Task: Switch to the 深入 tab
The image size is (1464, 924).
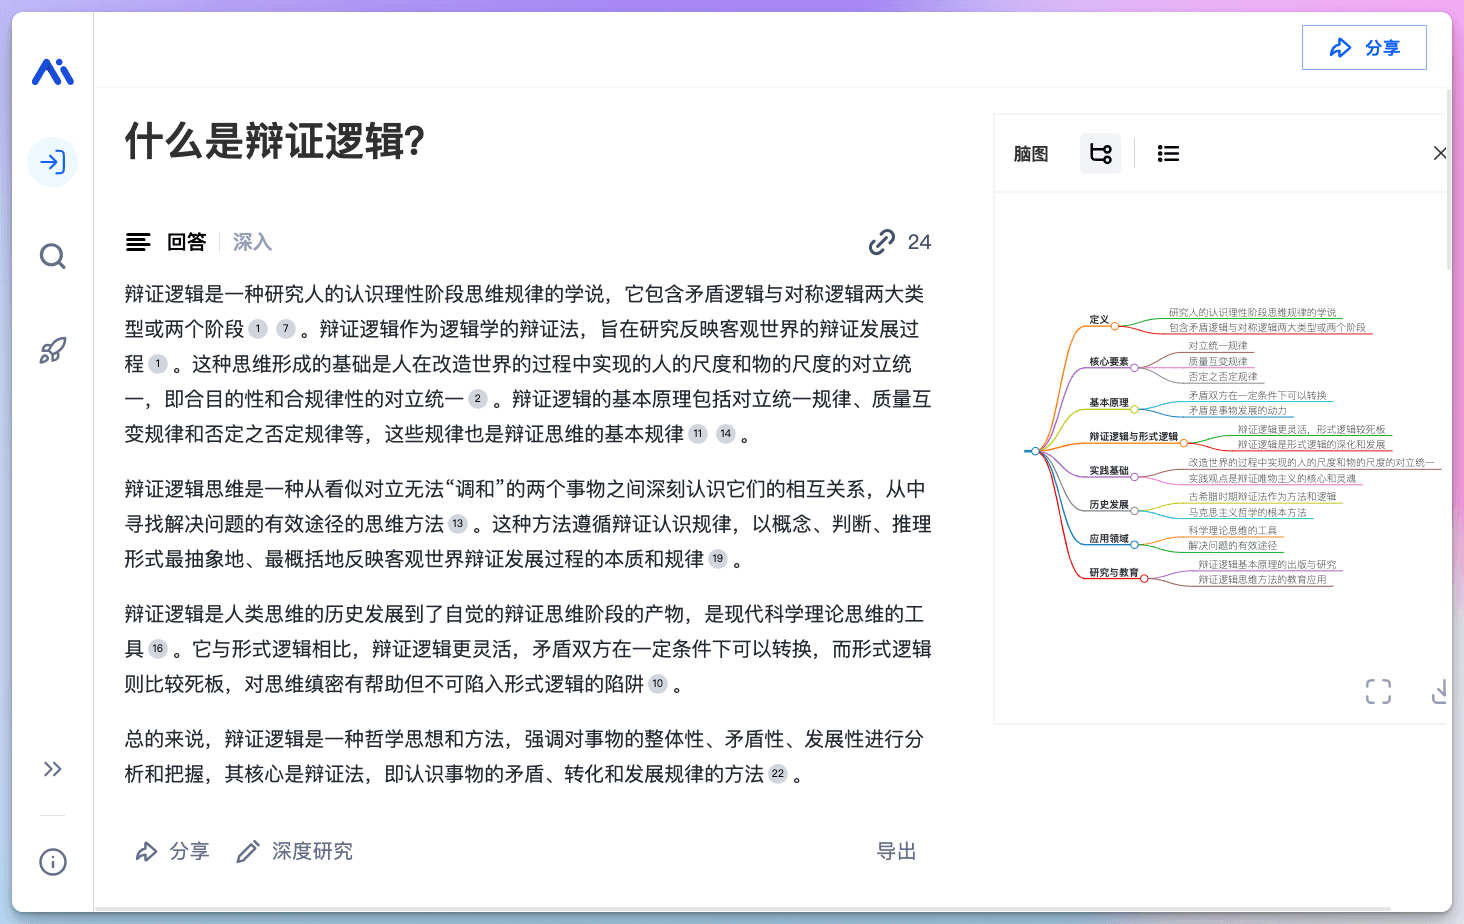Action: point(252,242)
